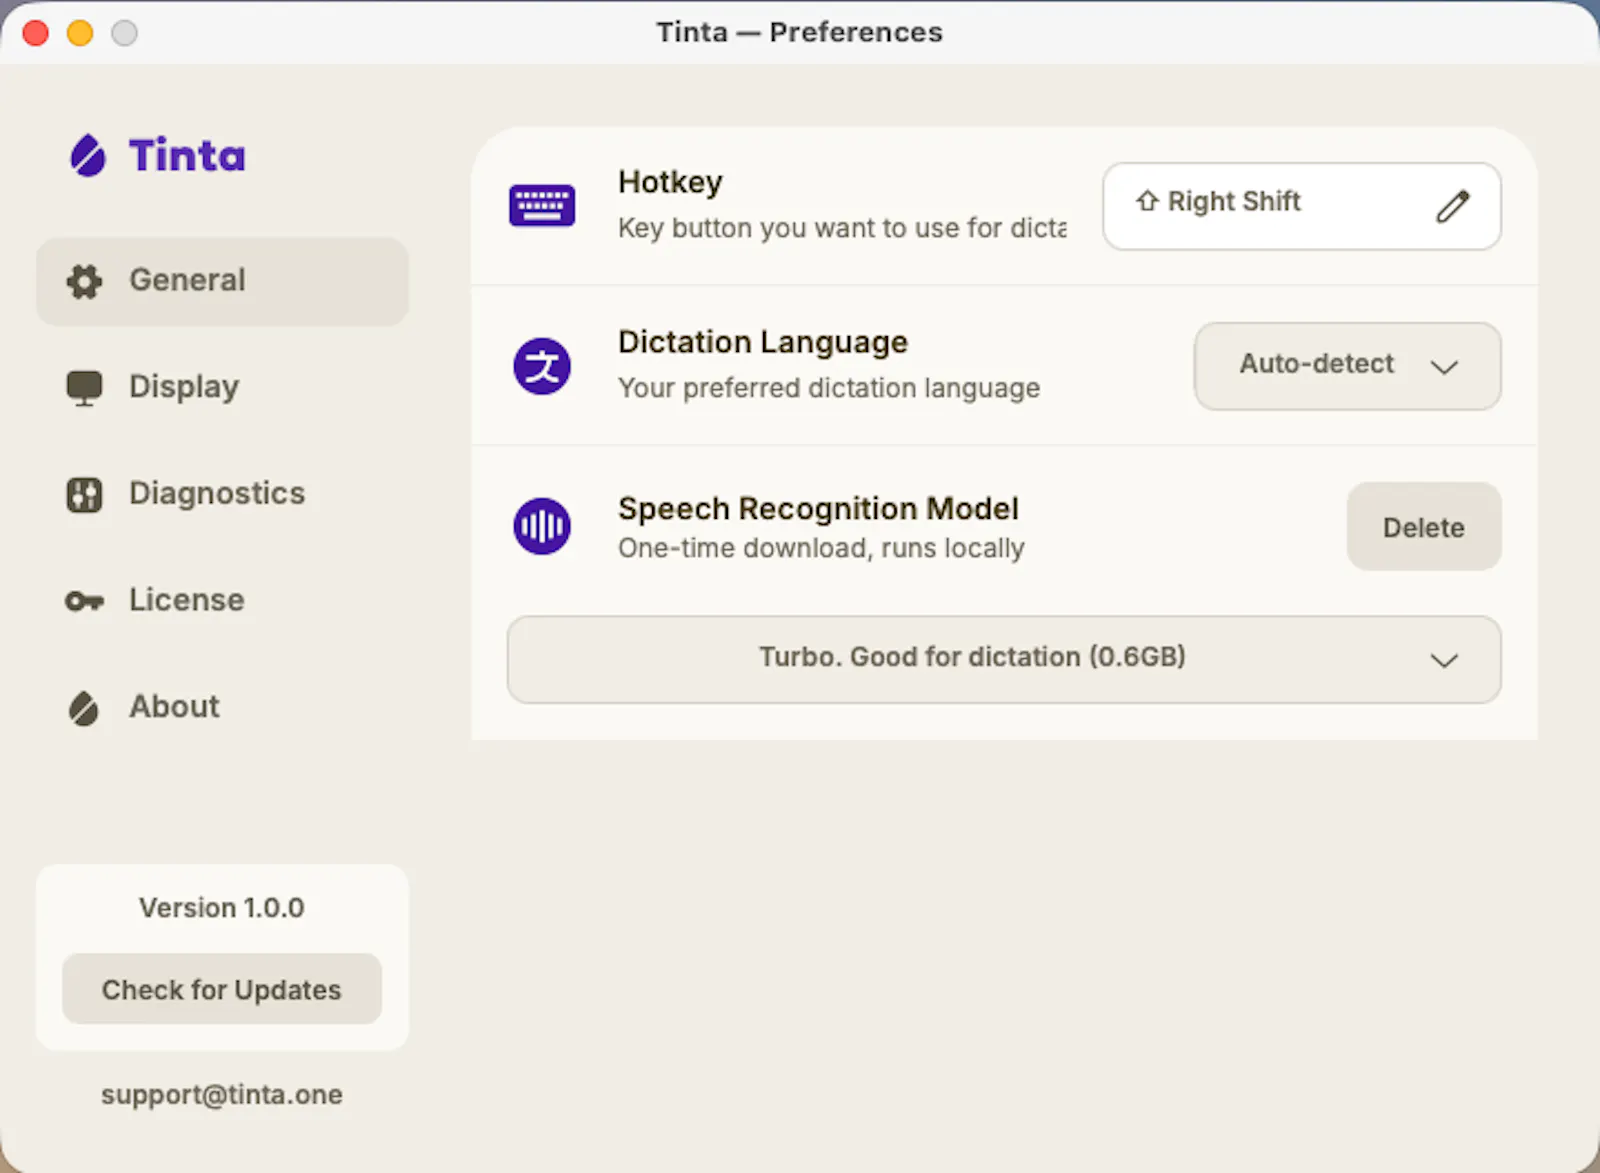The width and height of the screenshot is (1600, 1173).
Task: Switch to the Display section
Action: point(222,388)
